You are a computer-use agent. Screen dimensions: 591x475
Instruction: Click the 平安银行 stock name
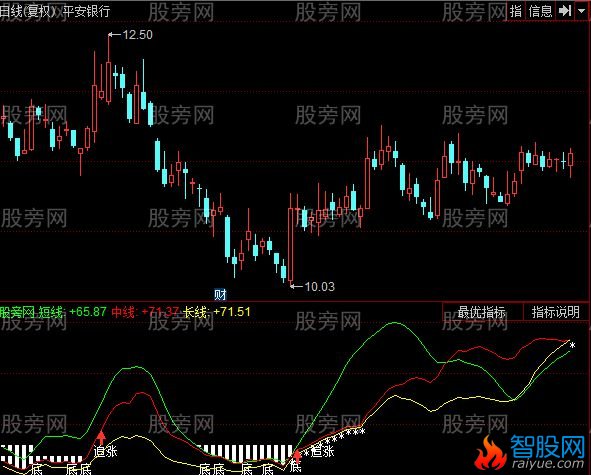[x=86, y=11]
